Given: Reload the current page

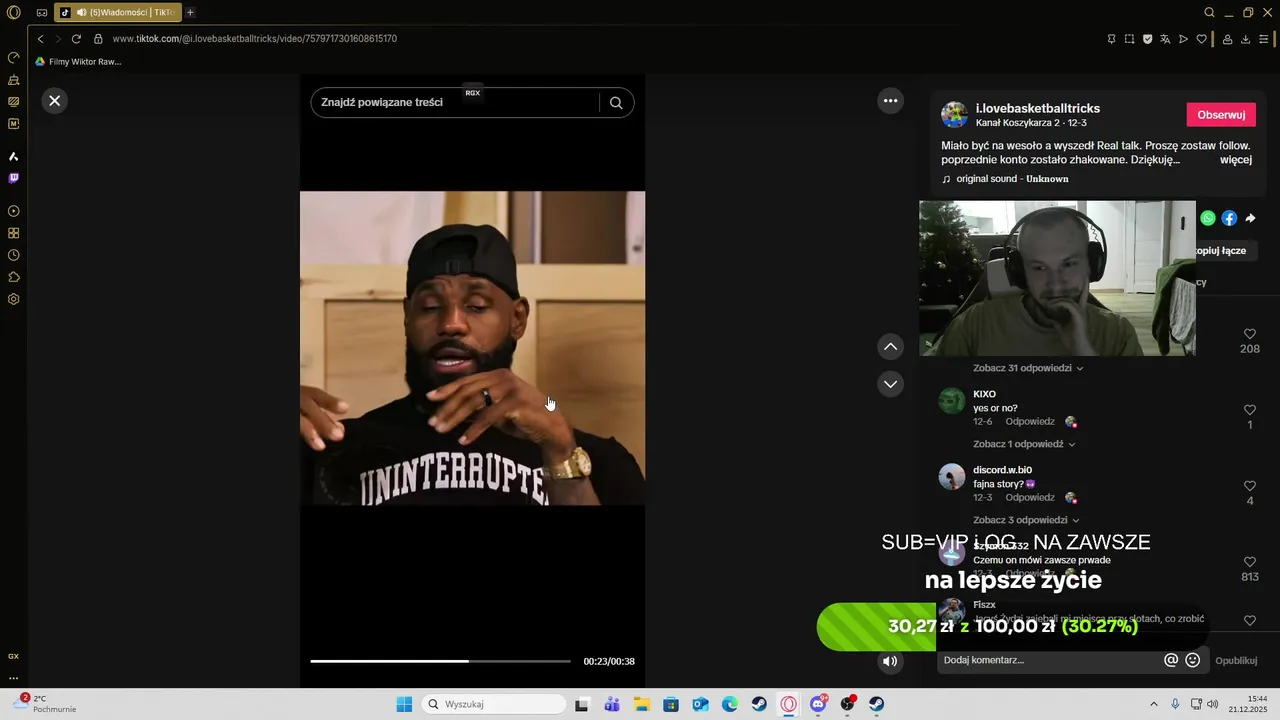Looking at the screenshot, I should 76,39.
